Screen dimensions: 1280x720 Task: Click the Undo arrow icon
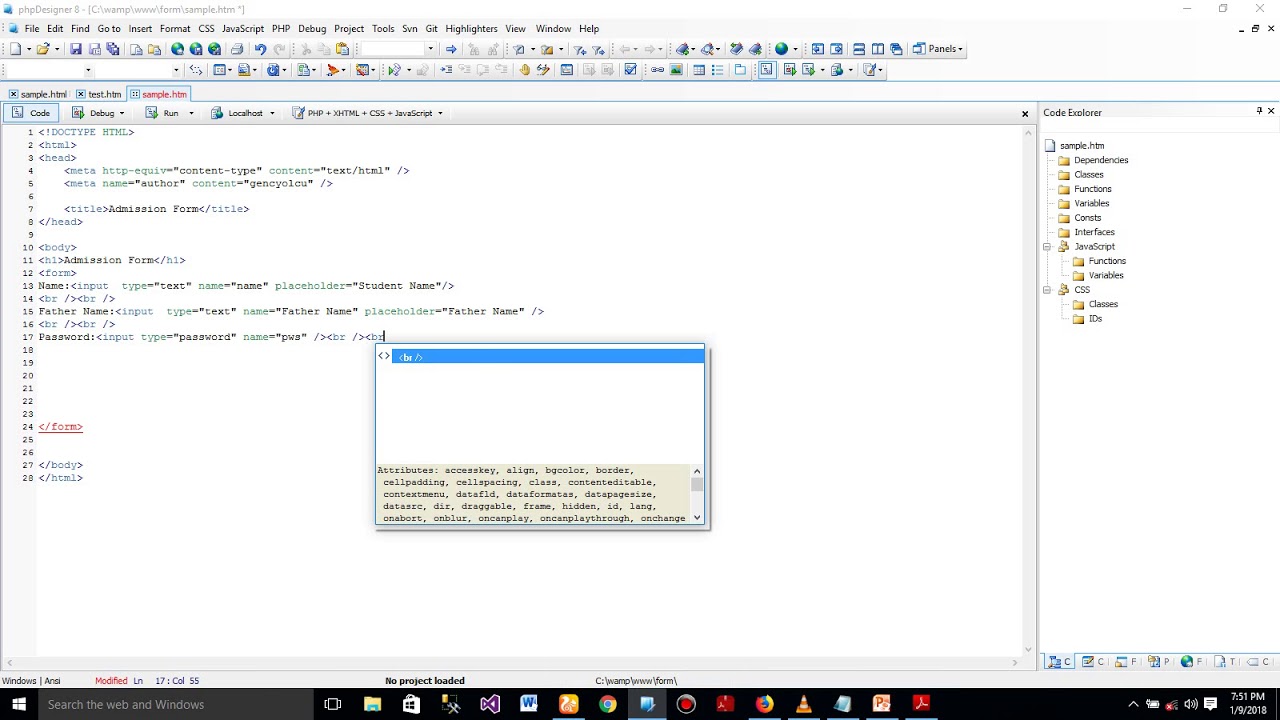click(x=260, y=49)
